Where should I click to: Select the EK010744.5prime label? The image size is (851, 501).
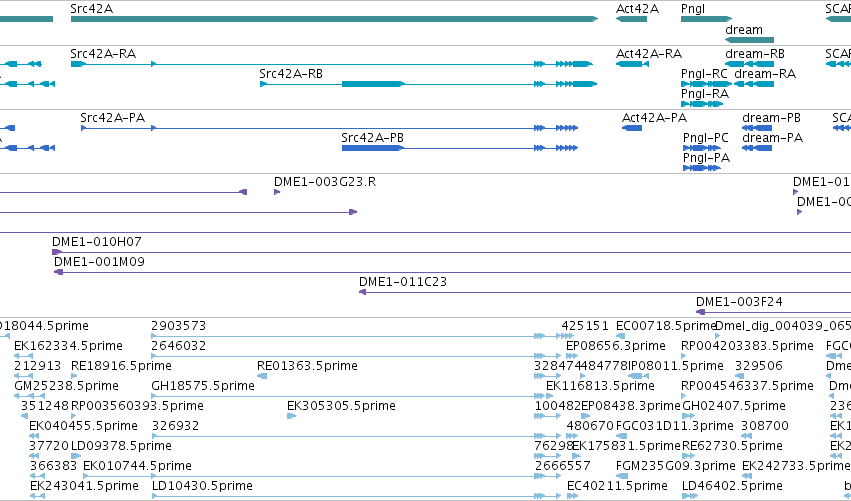tap(137, 466)
